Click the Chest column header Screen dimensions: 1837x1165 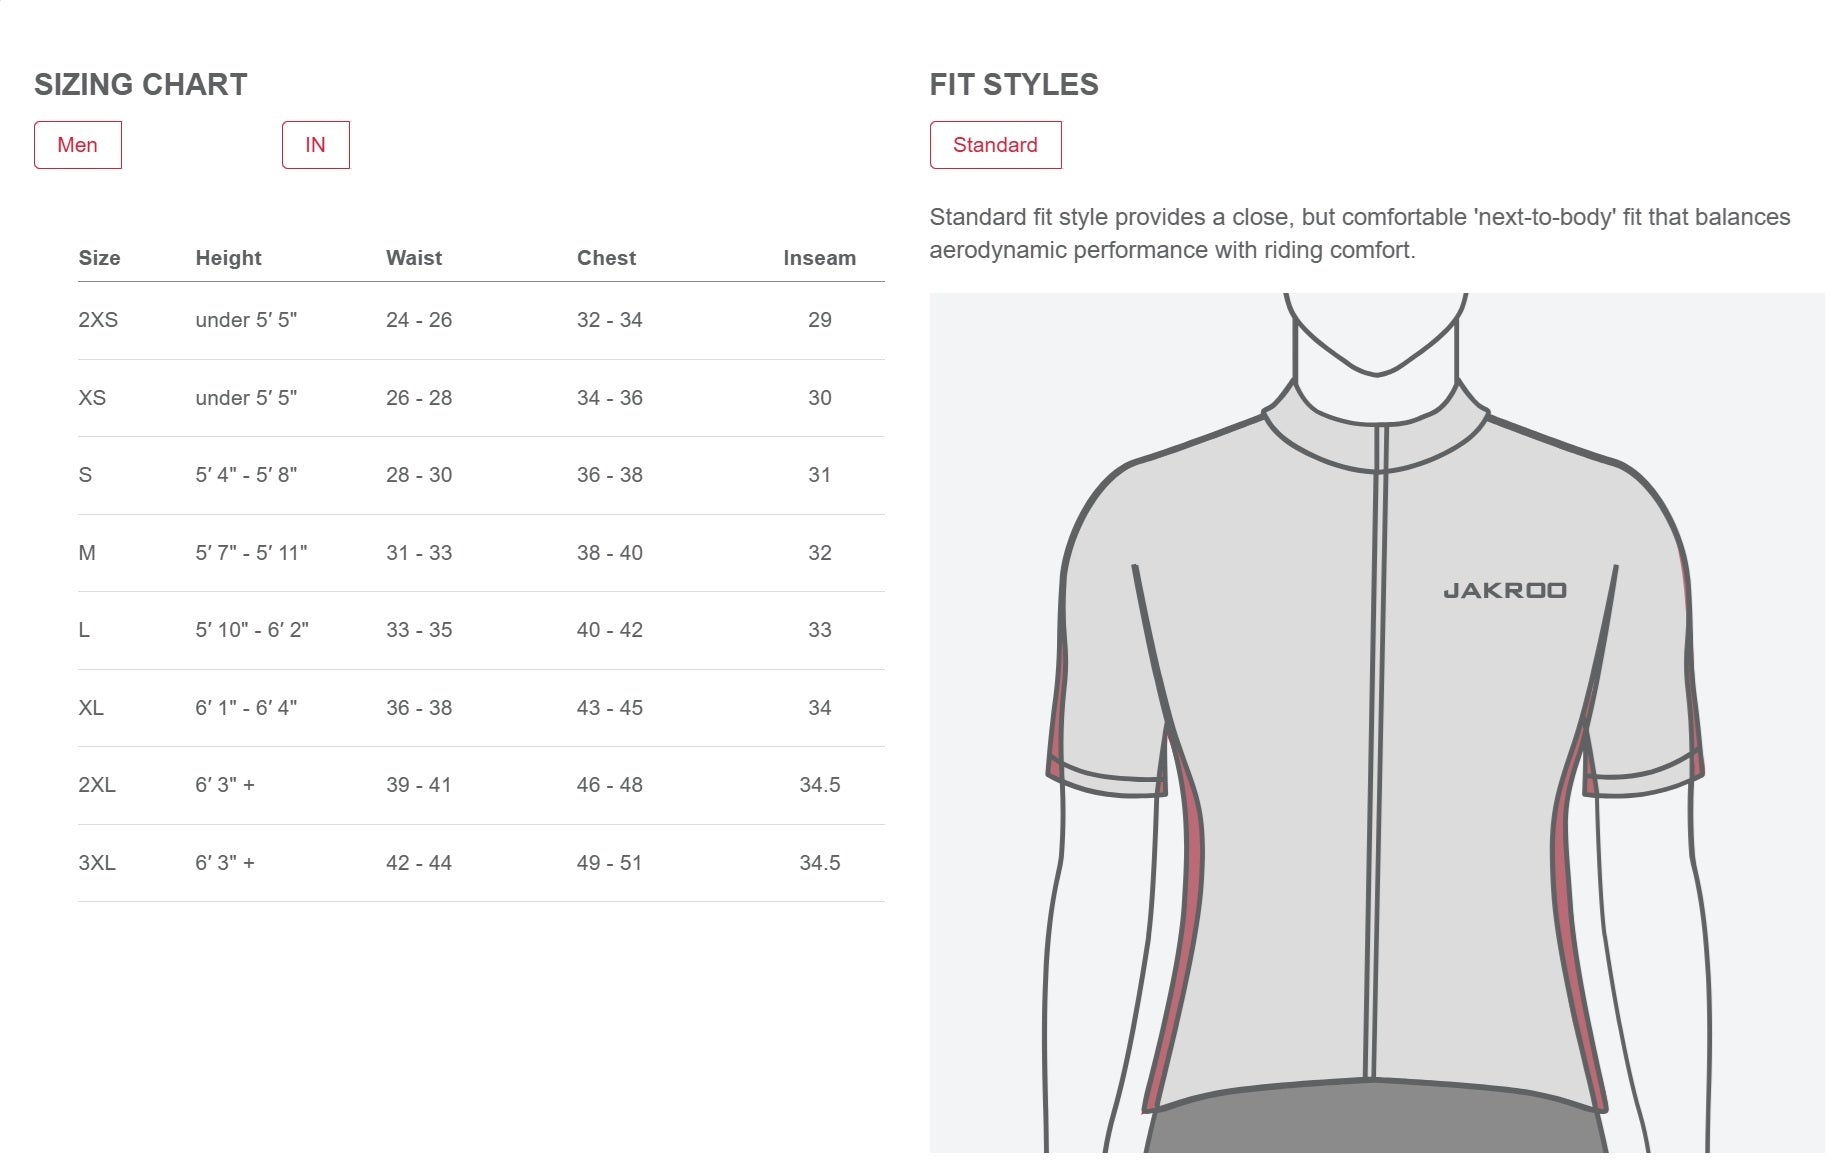[606, 258]
